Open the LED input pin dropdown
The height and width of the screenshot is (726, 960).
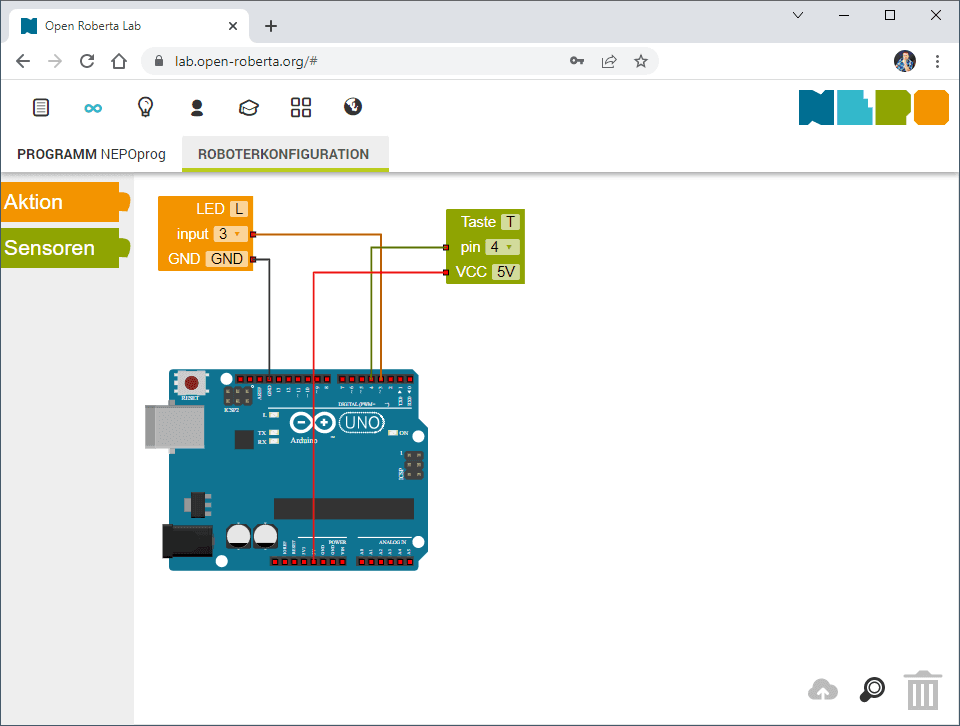click(231, 233)
